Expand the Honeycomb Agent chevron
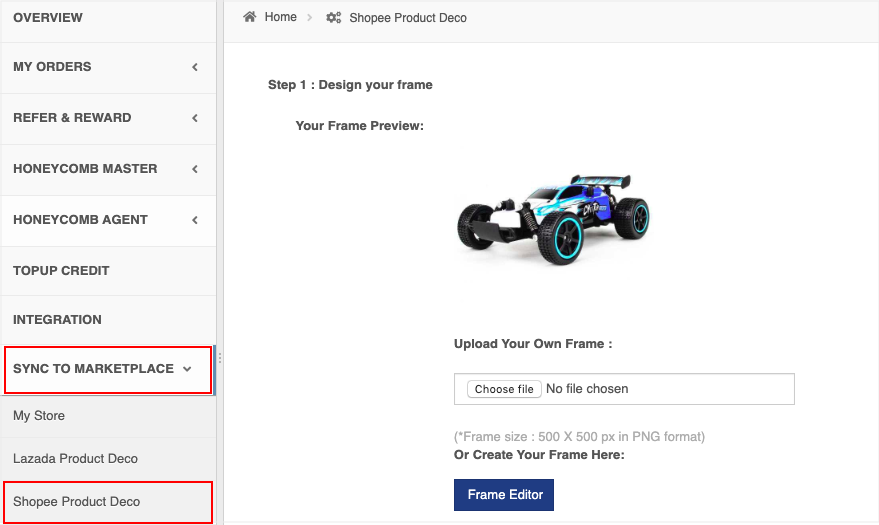879x525 pixels. [195, 220]
